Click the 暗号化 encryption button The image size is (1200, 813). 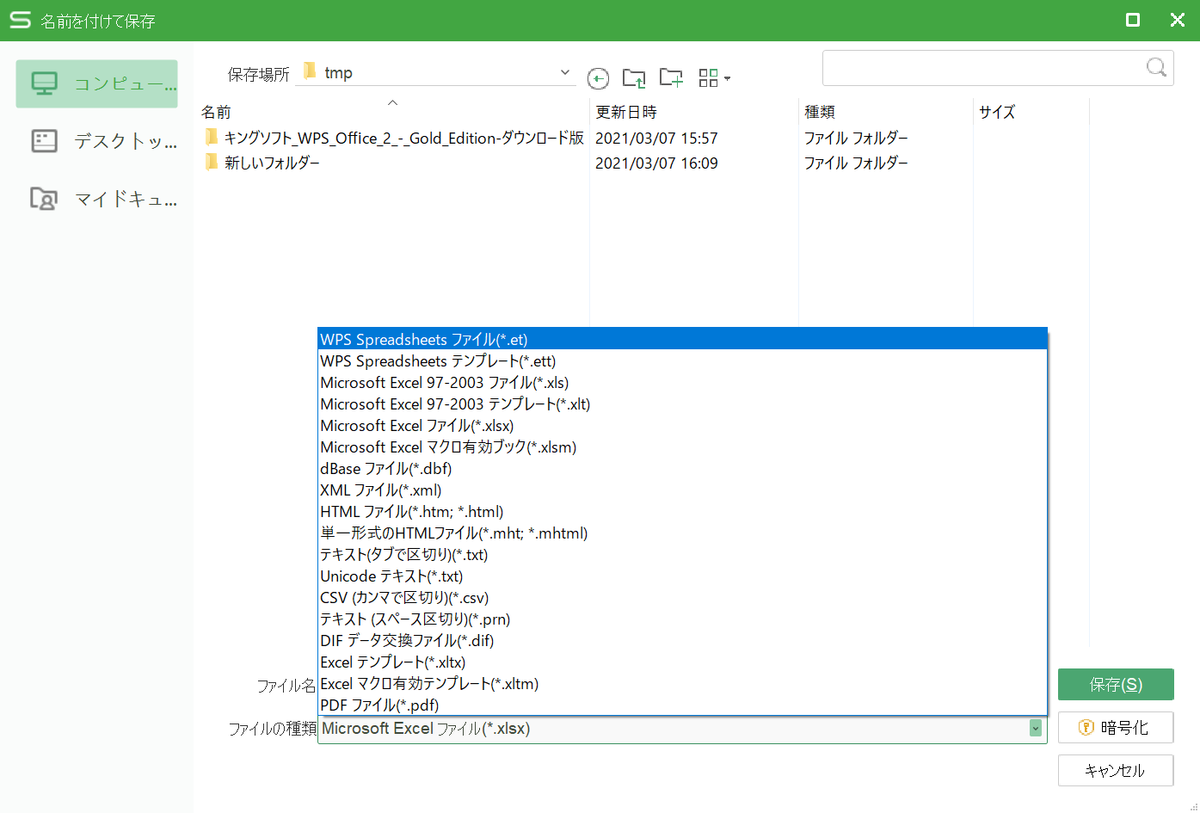1115,728
